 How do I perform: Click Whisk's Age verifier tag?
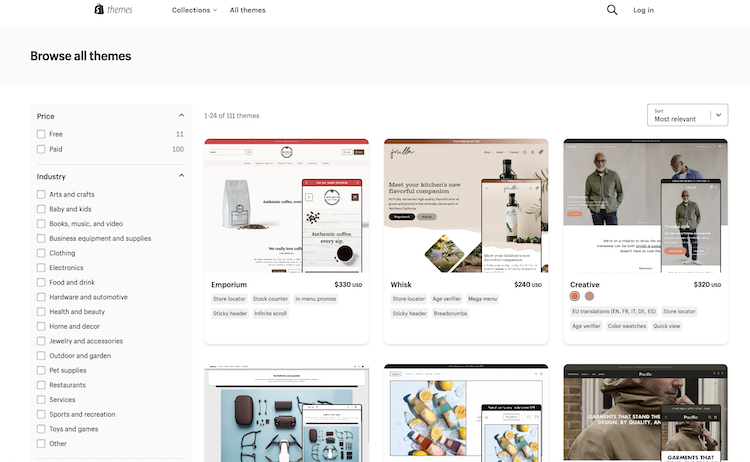446,299
